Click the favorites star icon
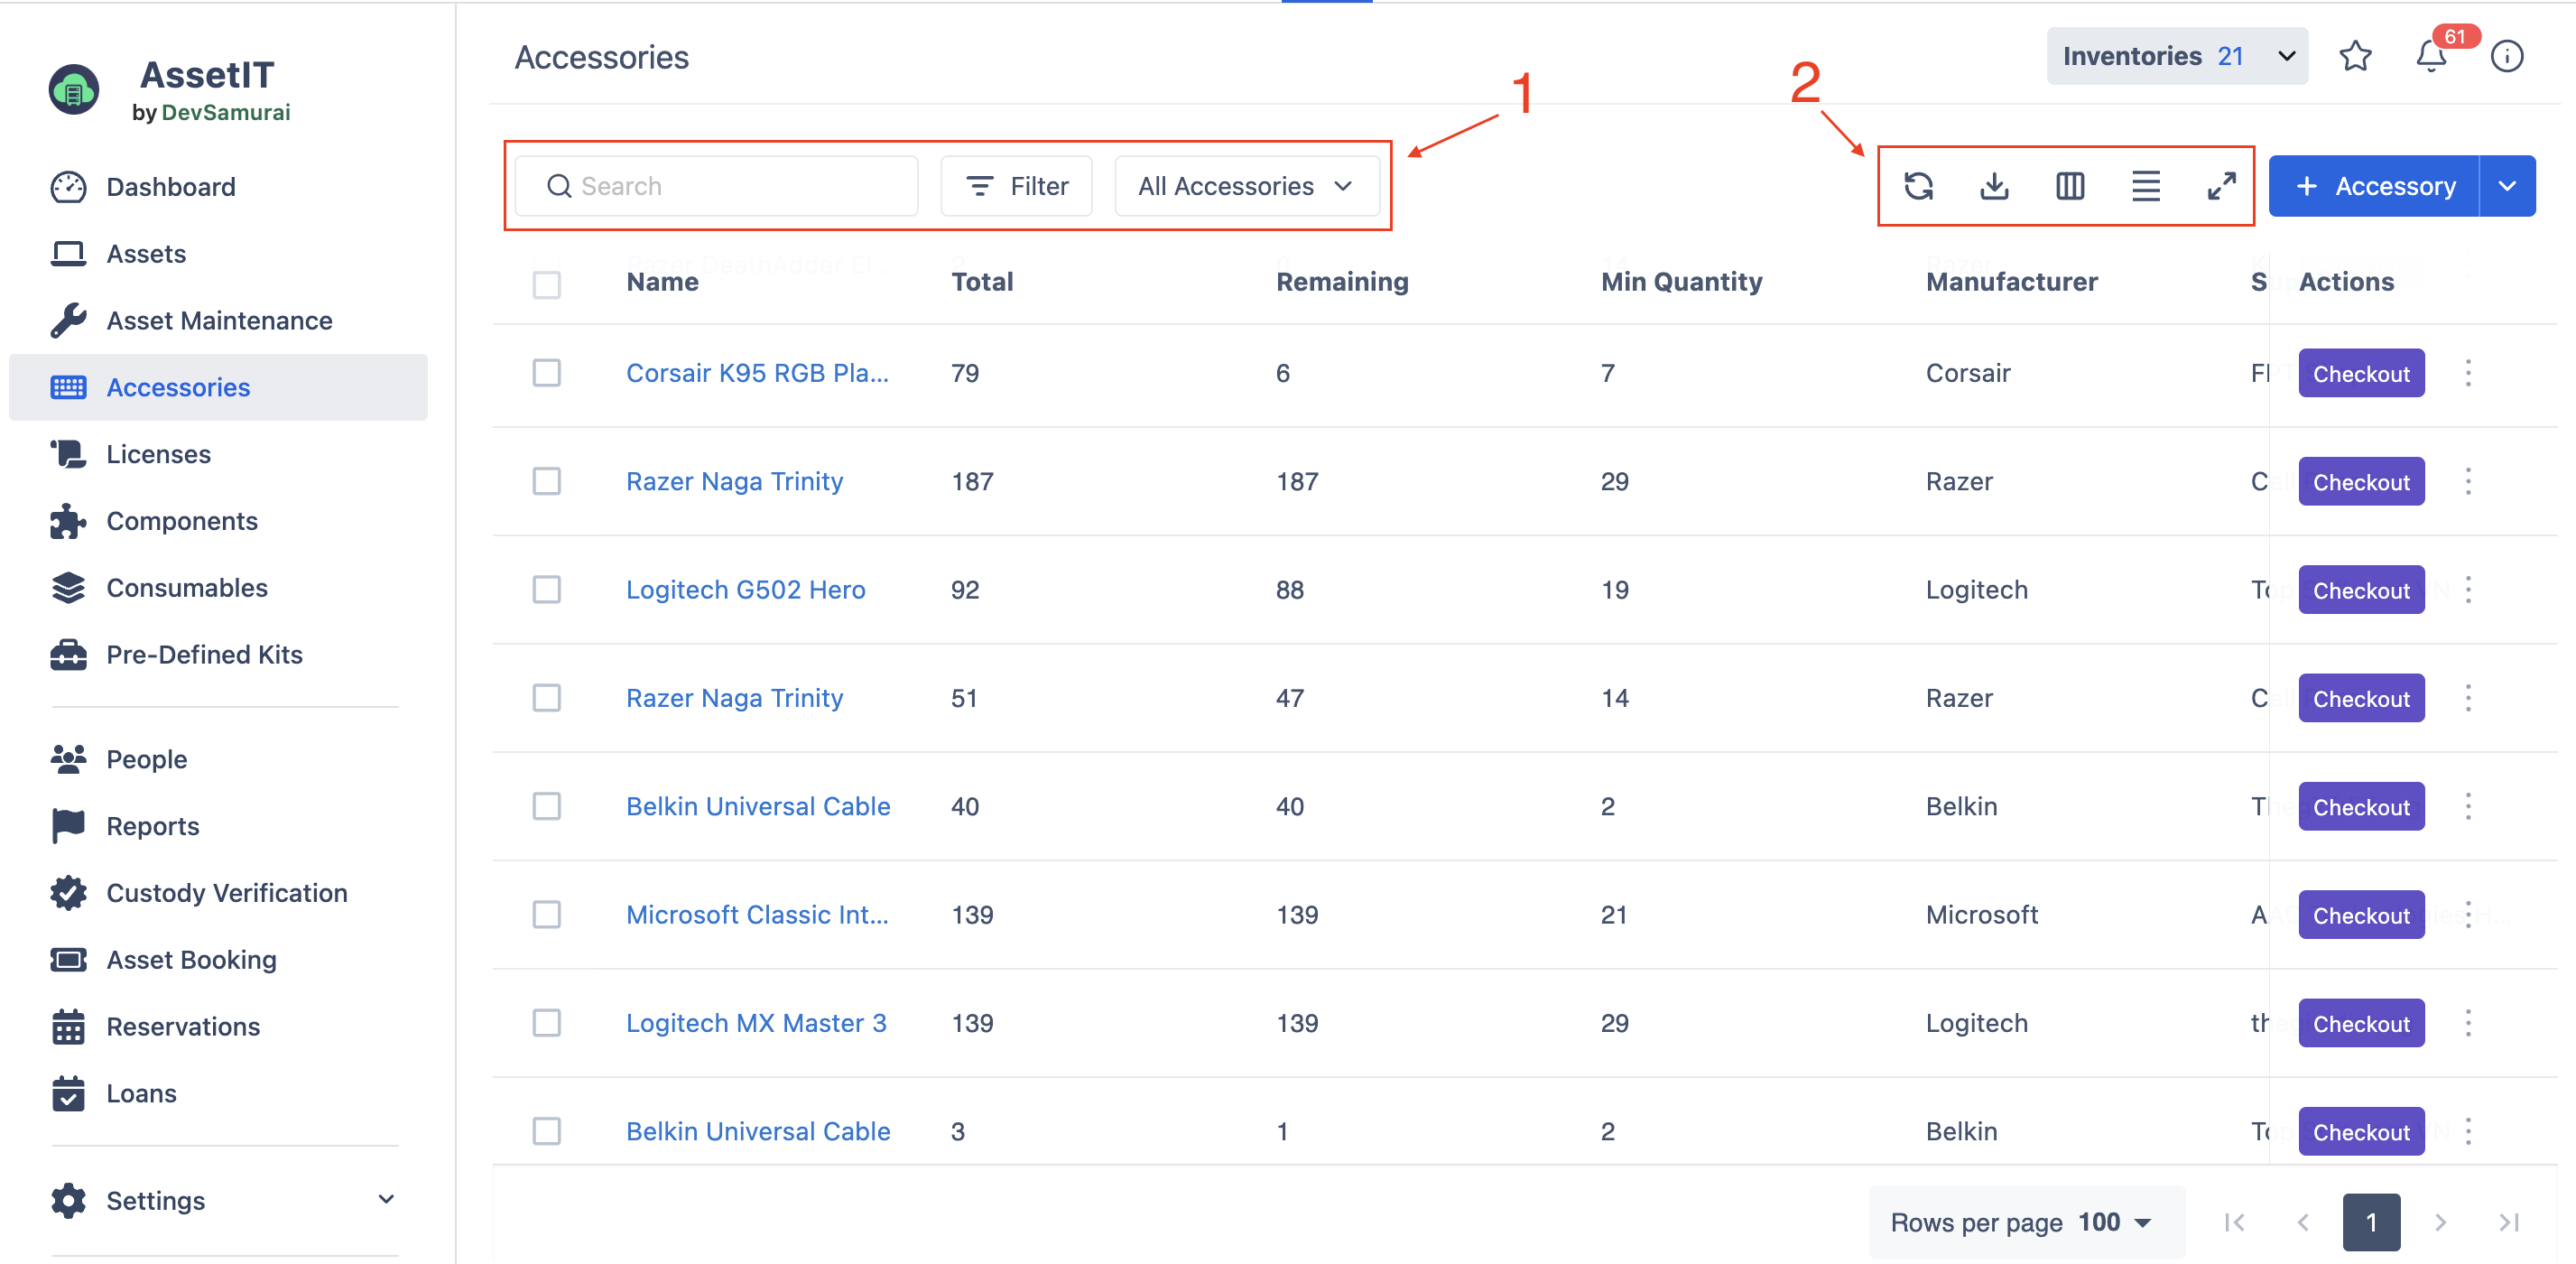The height and width of the screenshot is (1264, 2576). pos(2355,56)
